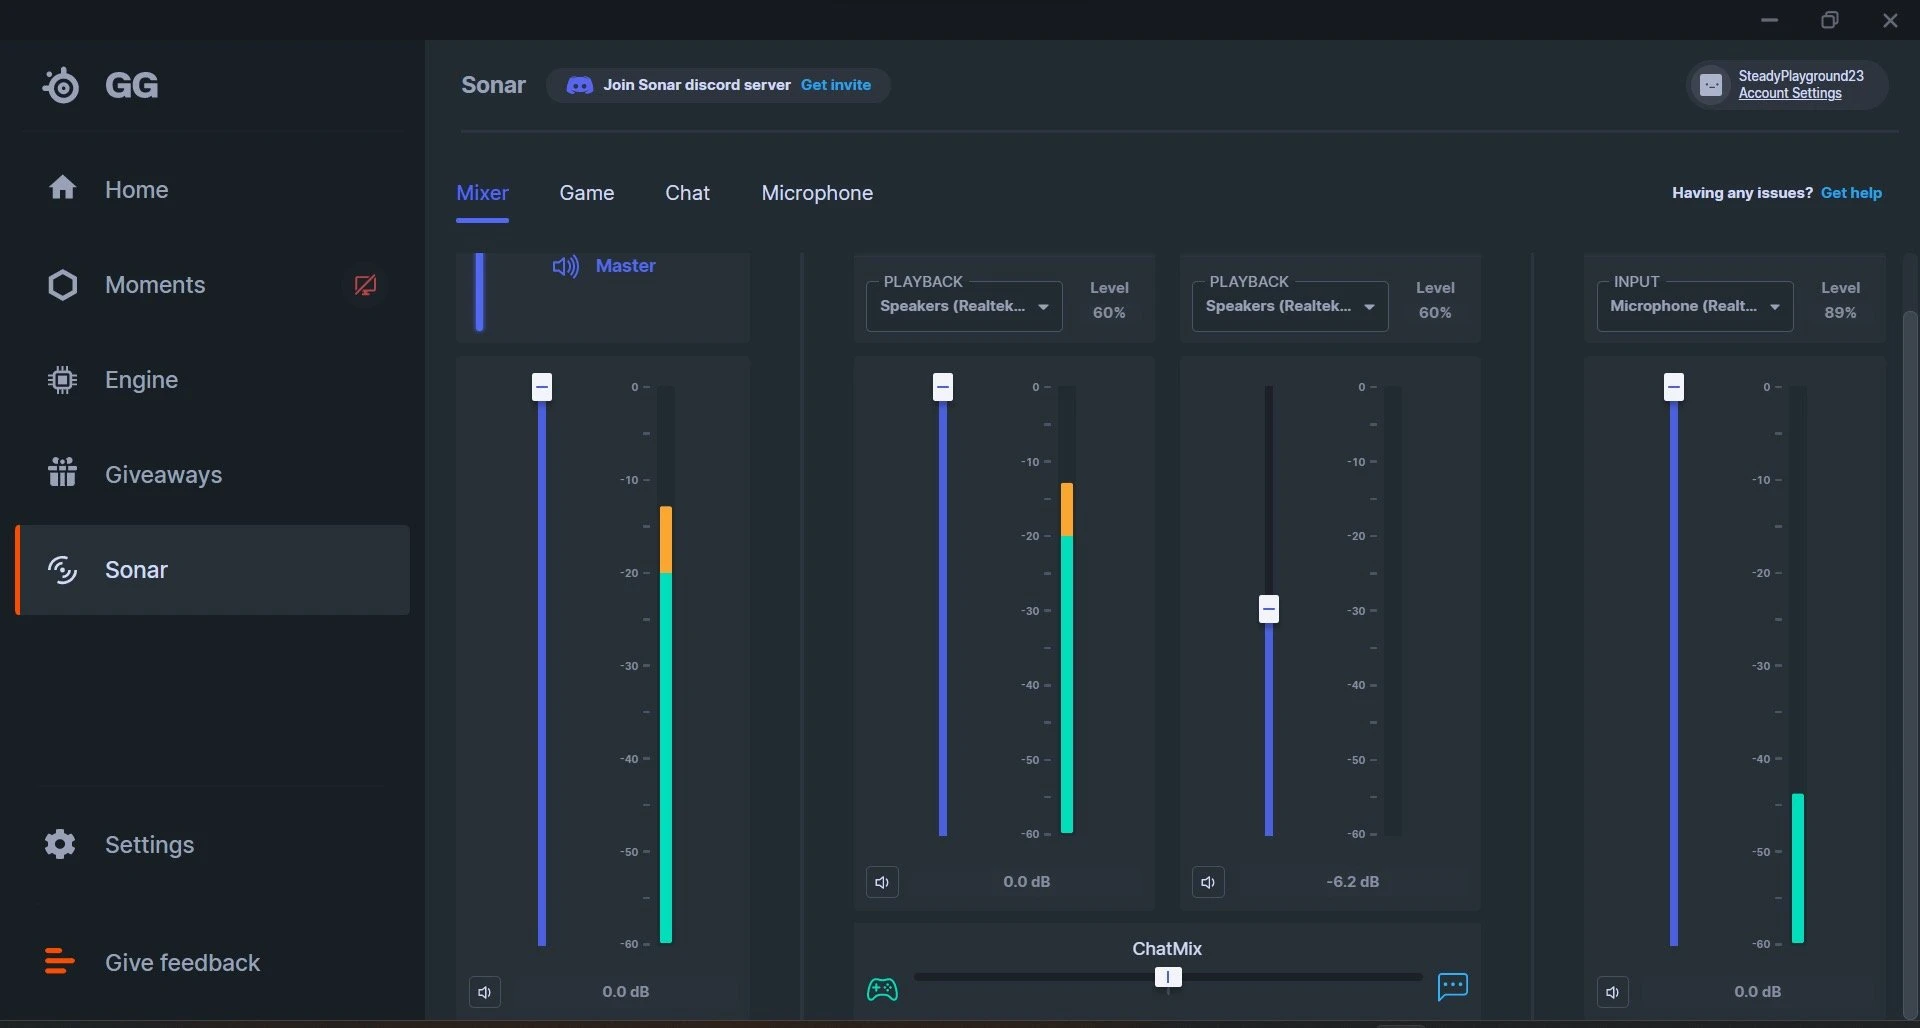Open Home from the sidebar label
The image size is (1920, 1028).
(x=137, y=190)
